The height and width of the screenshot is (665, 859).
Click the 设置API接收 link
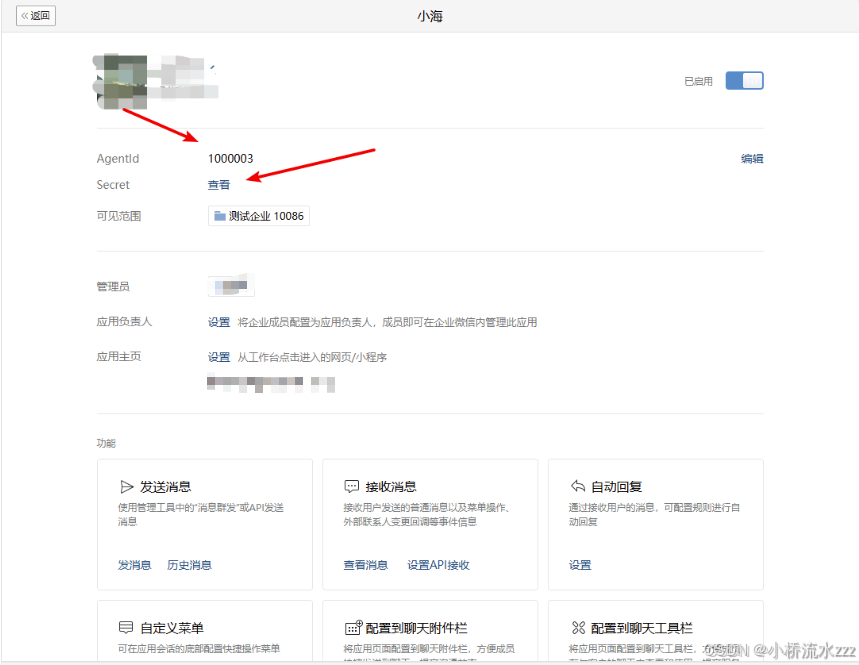[438, 565]
